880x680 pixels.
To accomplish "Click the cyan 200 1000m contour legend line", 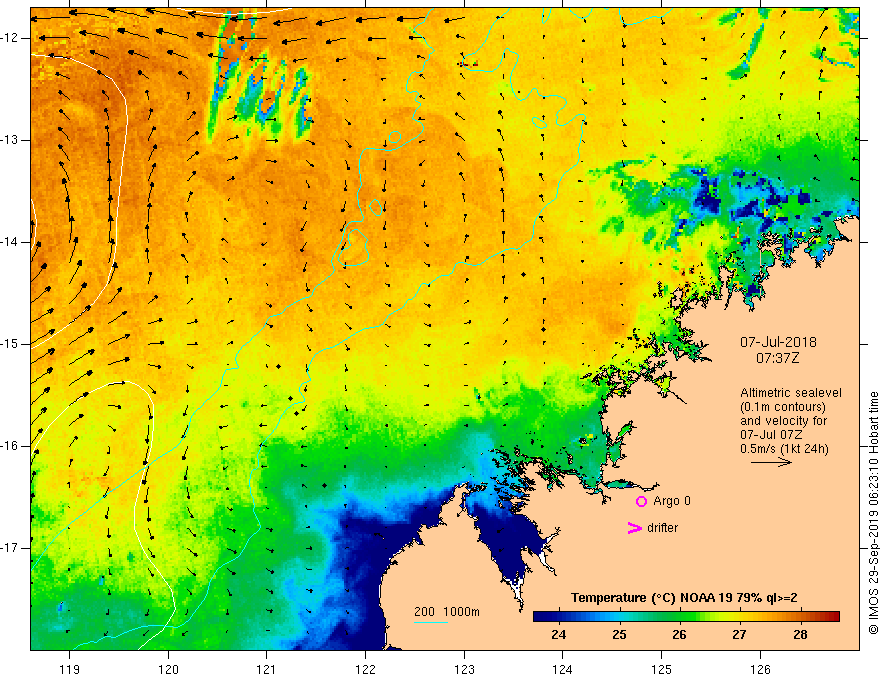I will click(x=431, y=622).
